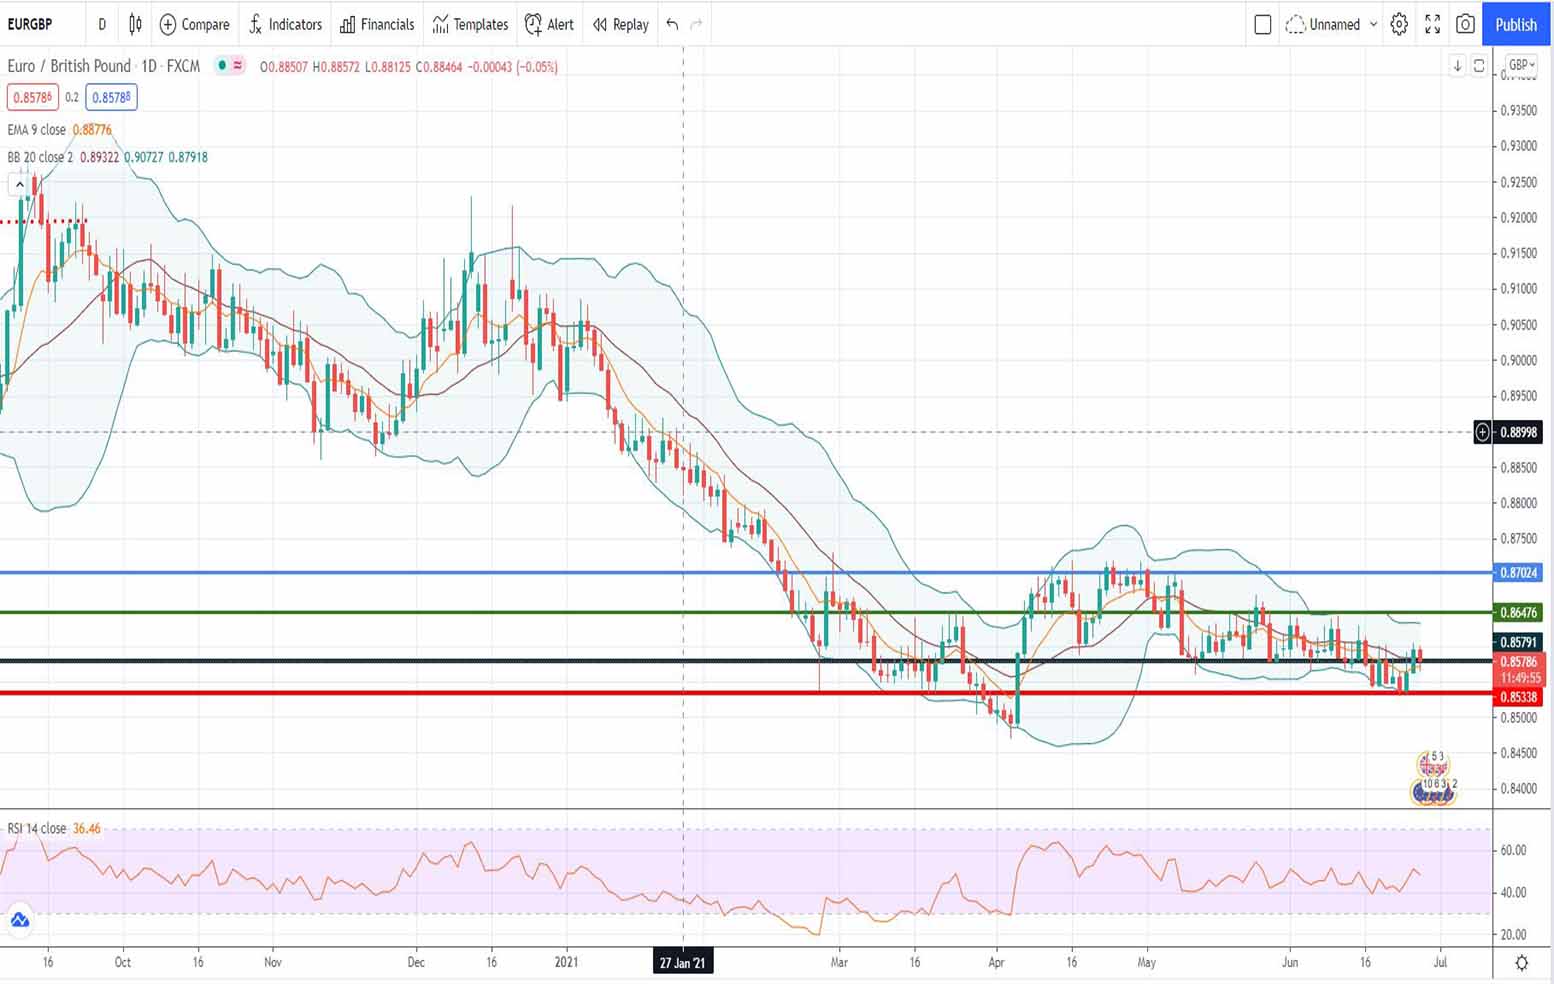Click the red sell price 0.85786 button
Screen dimensions: 1554x984
pyautogui.click(x=32, y=97)
